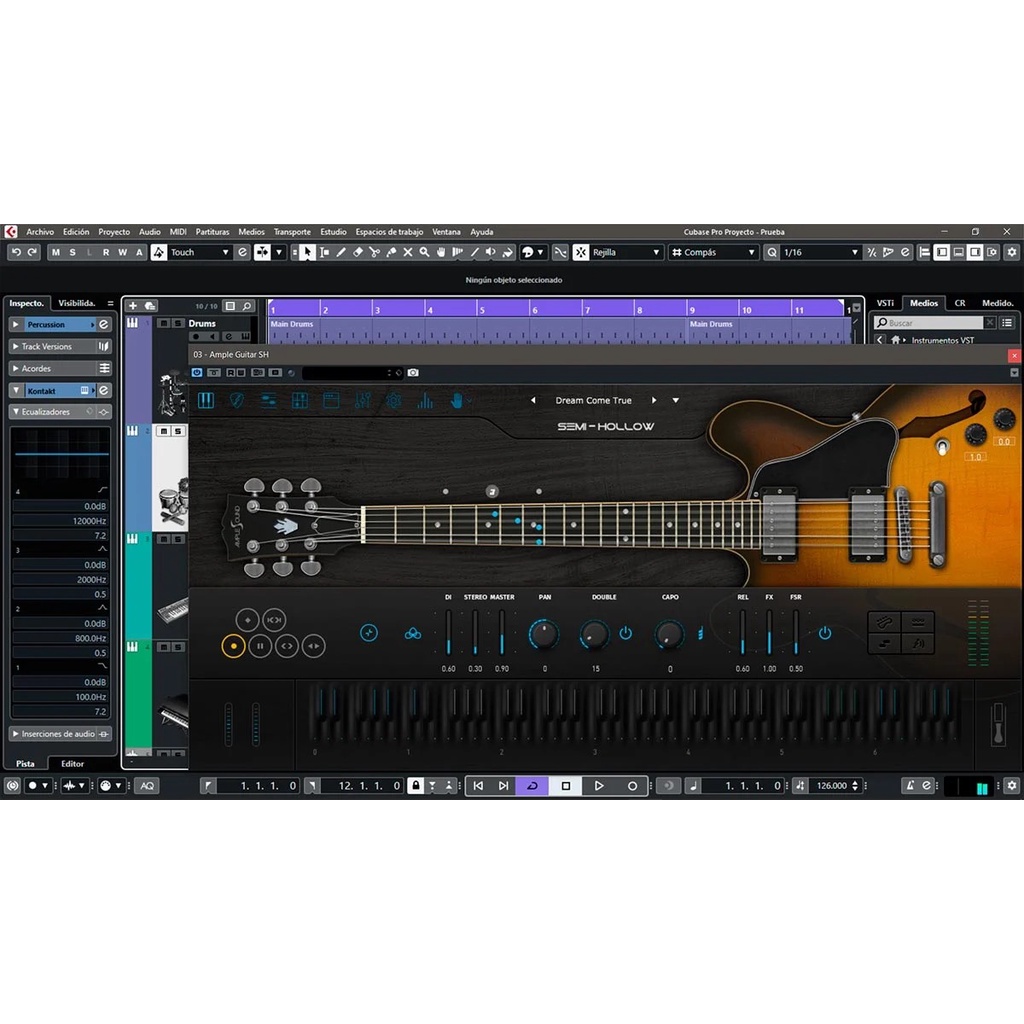Viewport: 1024px width, 1024px height.
Task: Click Record in transport bar
Action: tap(632, 786)
